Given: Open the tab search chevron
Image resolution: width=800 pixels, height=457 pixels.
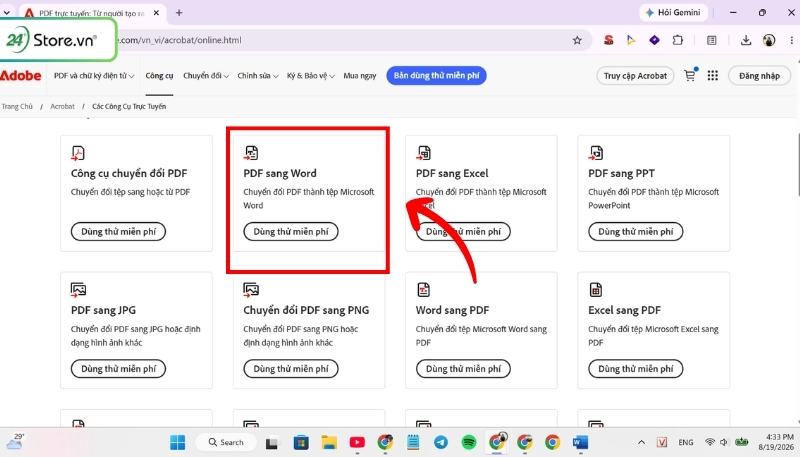Looking at the screenshot, I should (x=7, y=13).
